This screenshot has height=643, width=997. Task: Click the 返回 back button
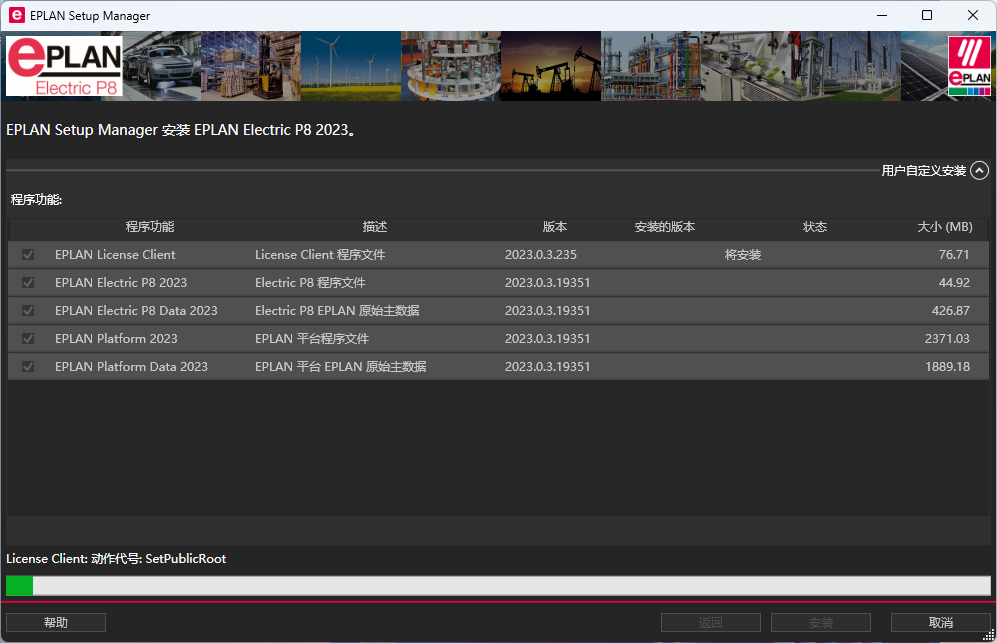(x=711, y=623)
